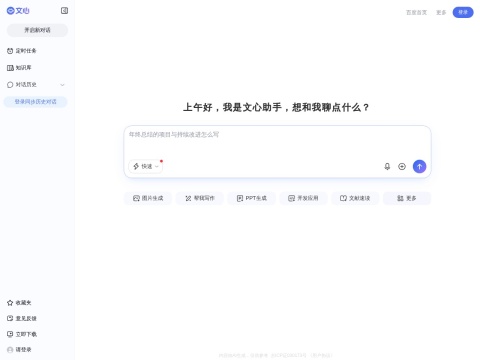Open 意见反馈 feedback
This screenshot has height=360, width=480.
tap(22, 318)
